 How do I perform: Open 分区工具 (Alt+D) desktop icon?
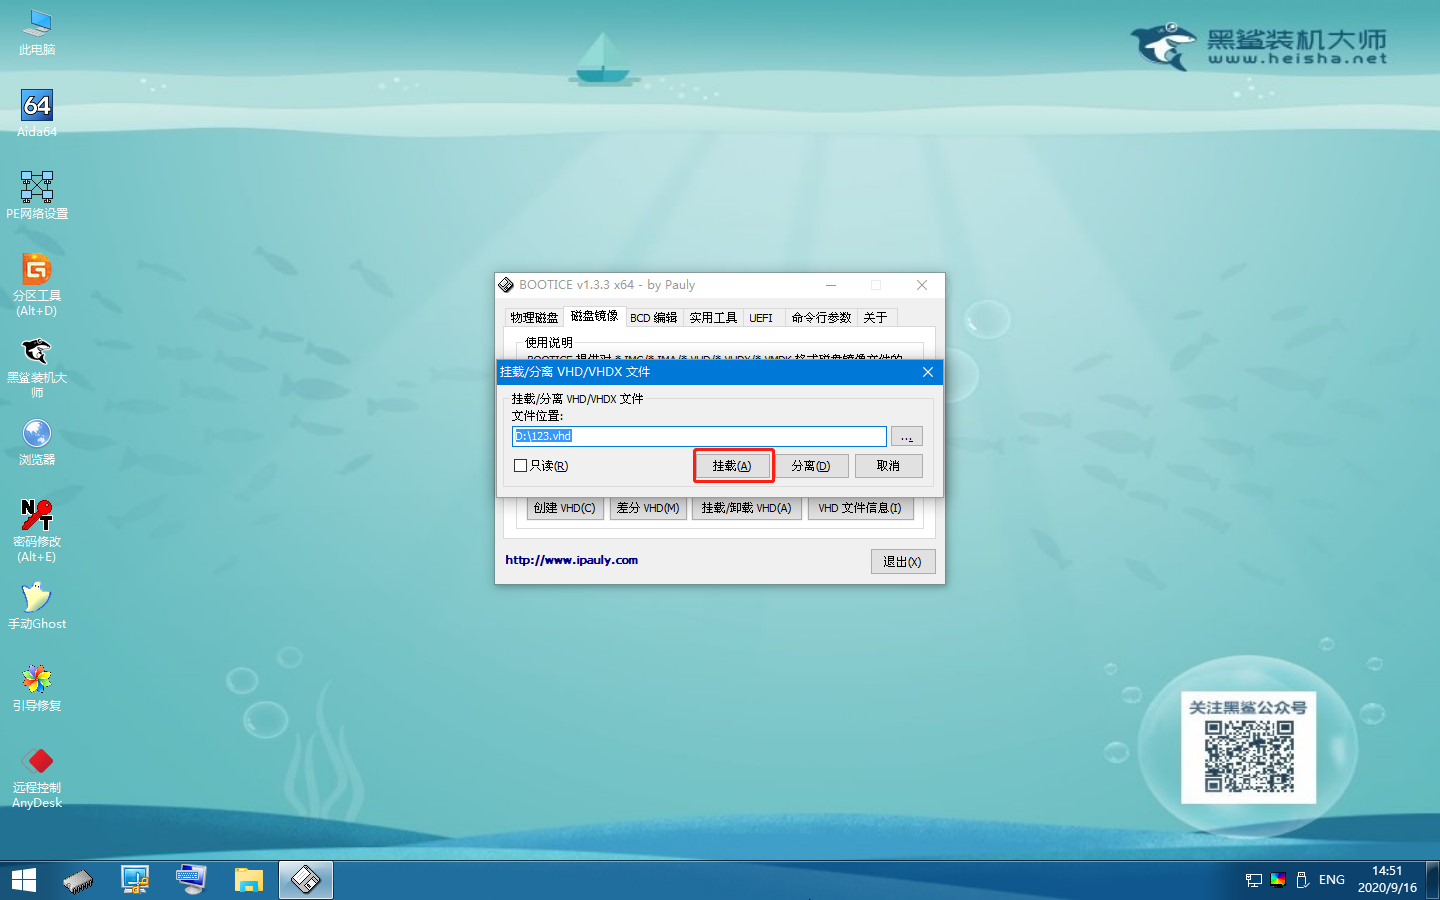pyautogui.click(x=37, y=285)
